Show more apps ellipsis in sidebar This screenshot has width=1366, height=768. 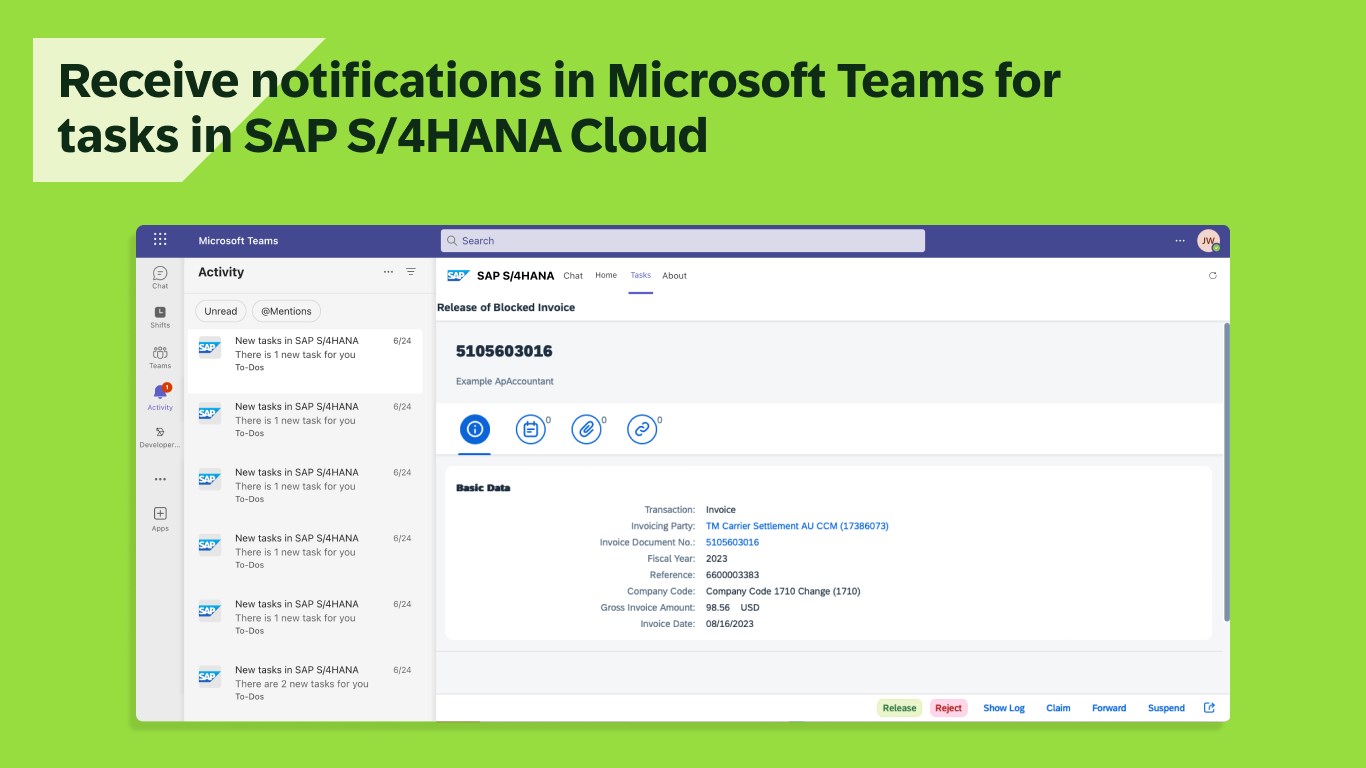pyautogui.click(x=160, y=479)
